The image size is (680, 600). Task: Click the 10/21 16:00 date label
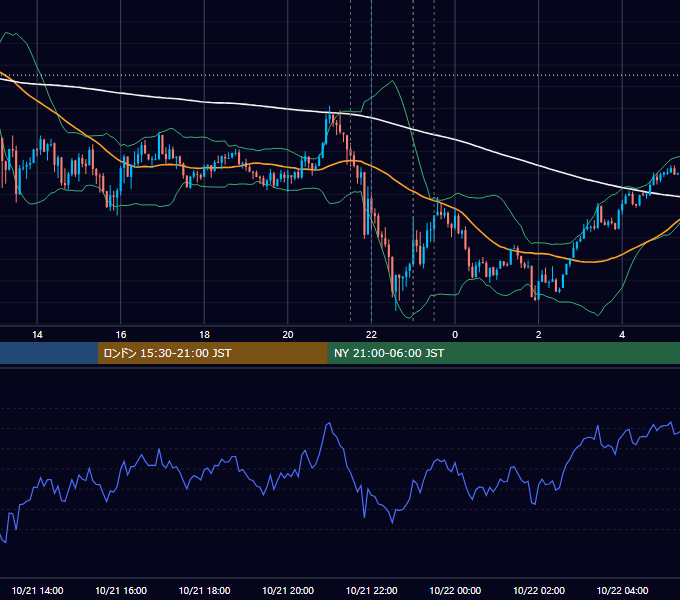[121, 590]
